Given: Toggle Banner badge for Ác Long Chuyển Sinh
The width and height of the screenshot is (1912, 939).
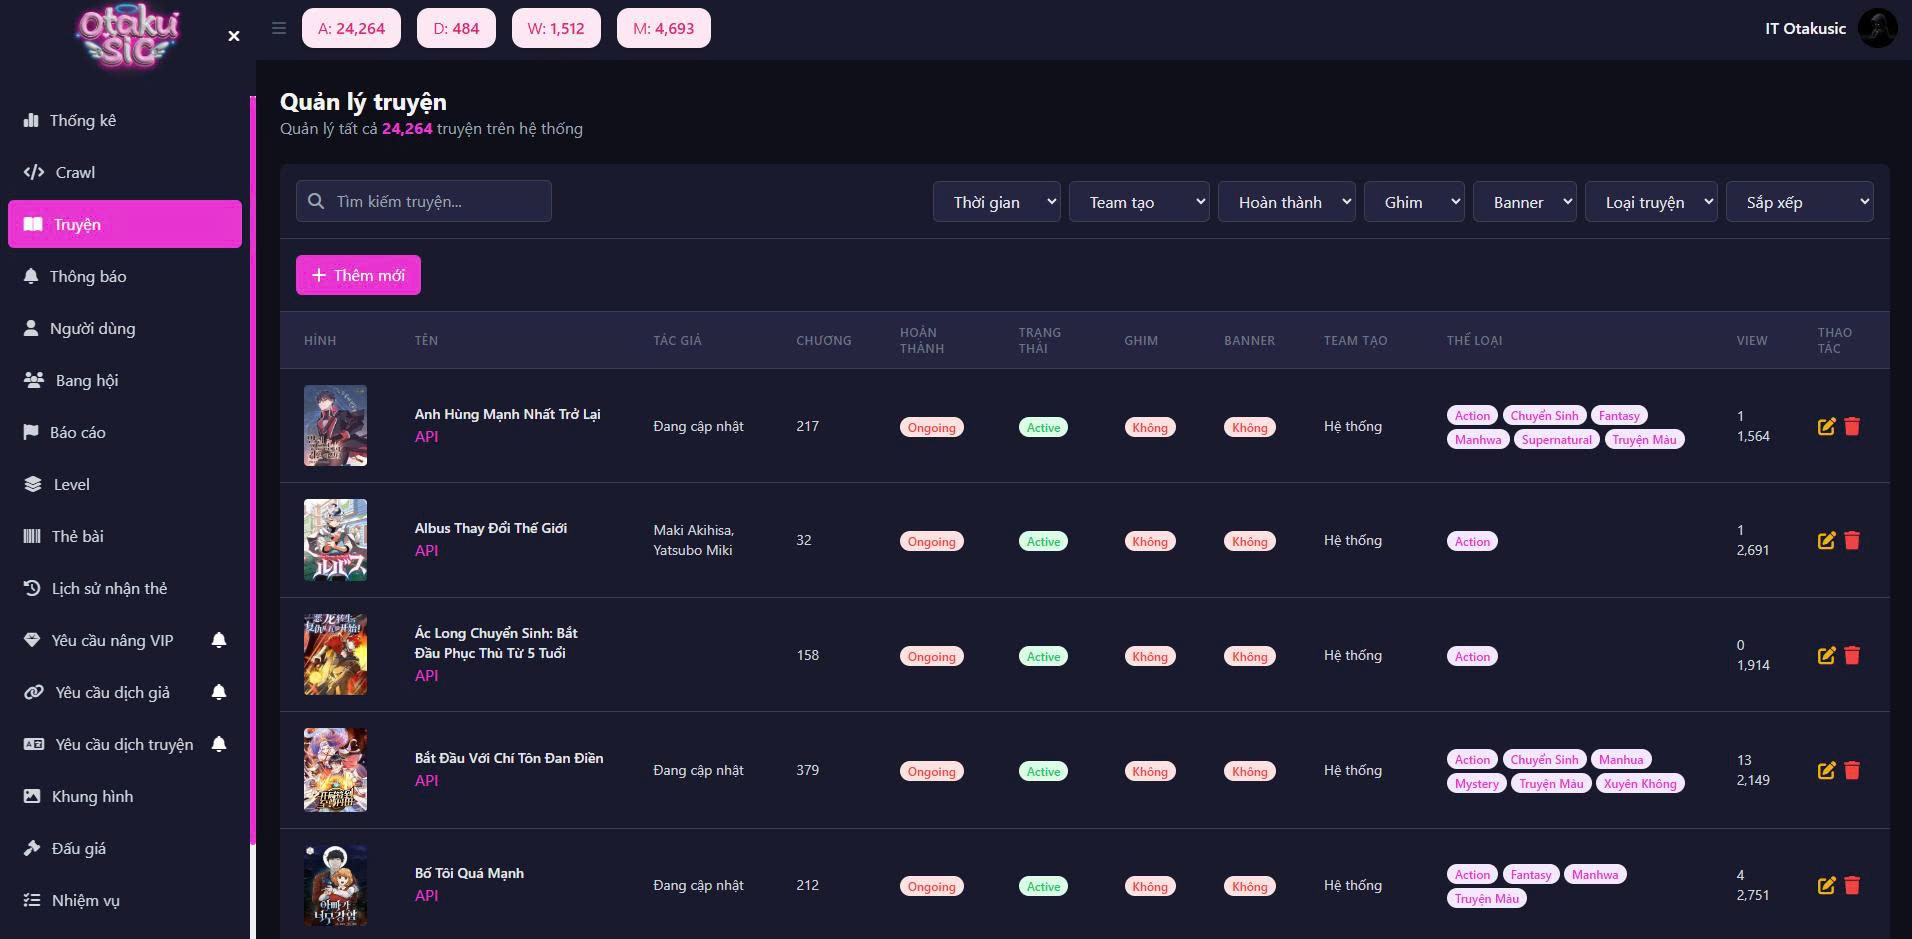Looking at the screenshot, I should 1249,656.
